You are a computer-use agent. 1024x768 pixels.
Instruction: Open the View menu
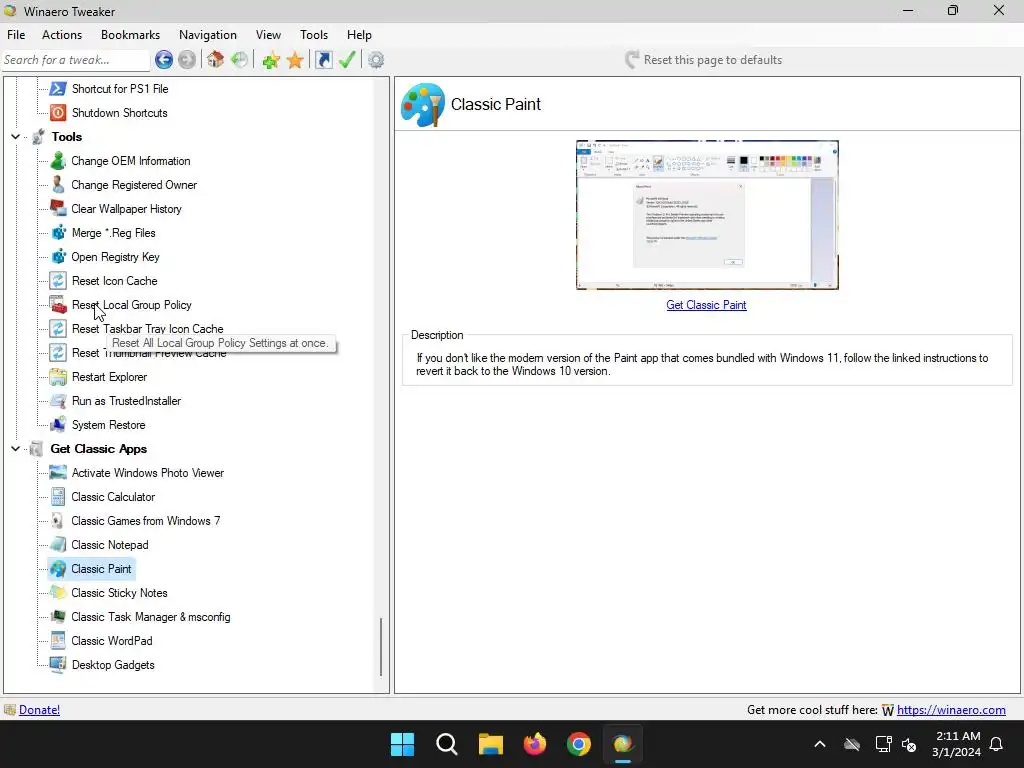tap(268, 35)
